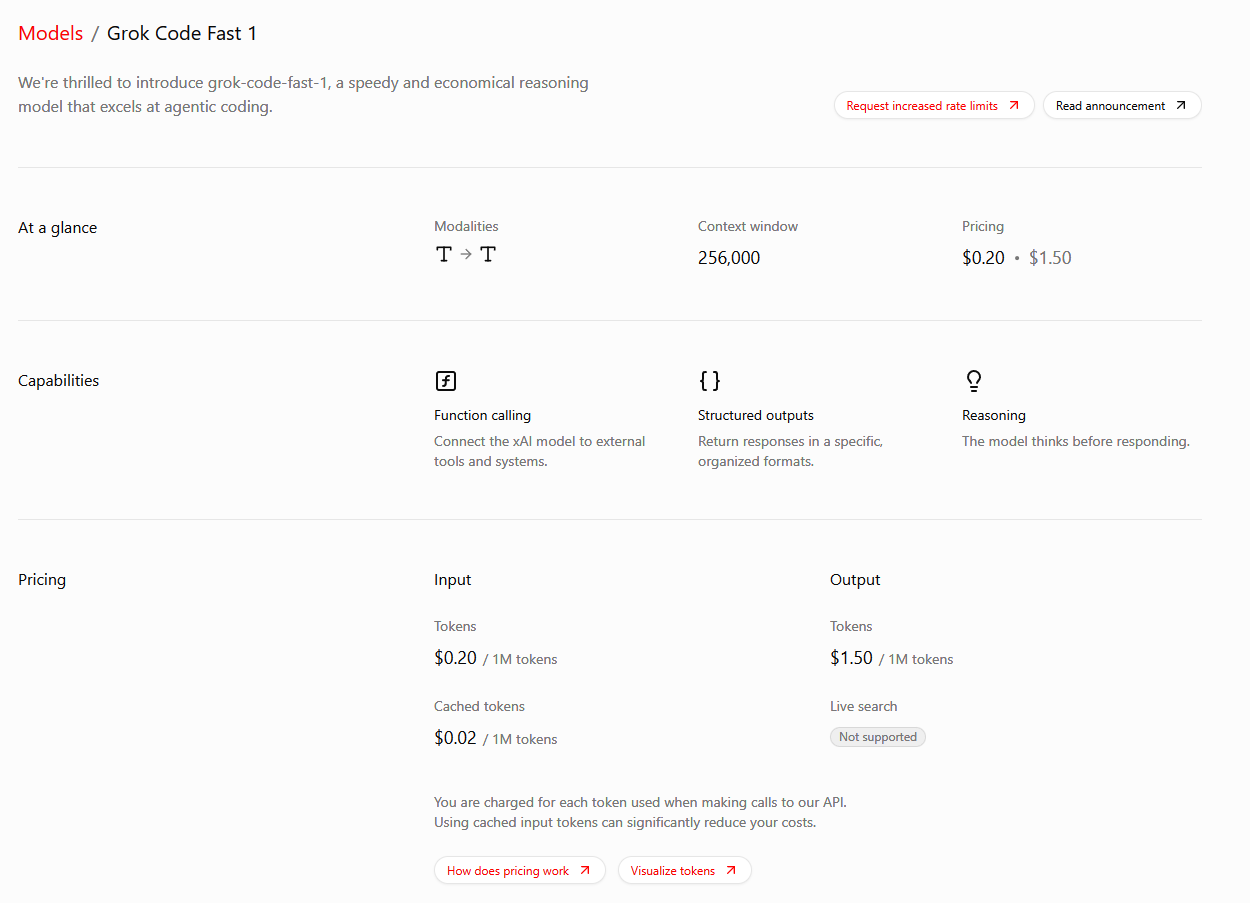
Task: Click the Reasoning heading
Action: tap(994, 415)
